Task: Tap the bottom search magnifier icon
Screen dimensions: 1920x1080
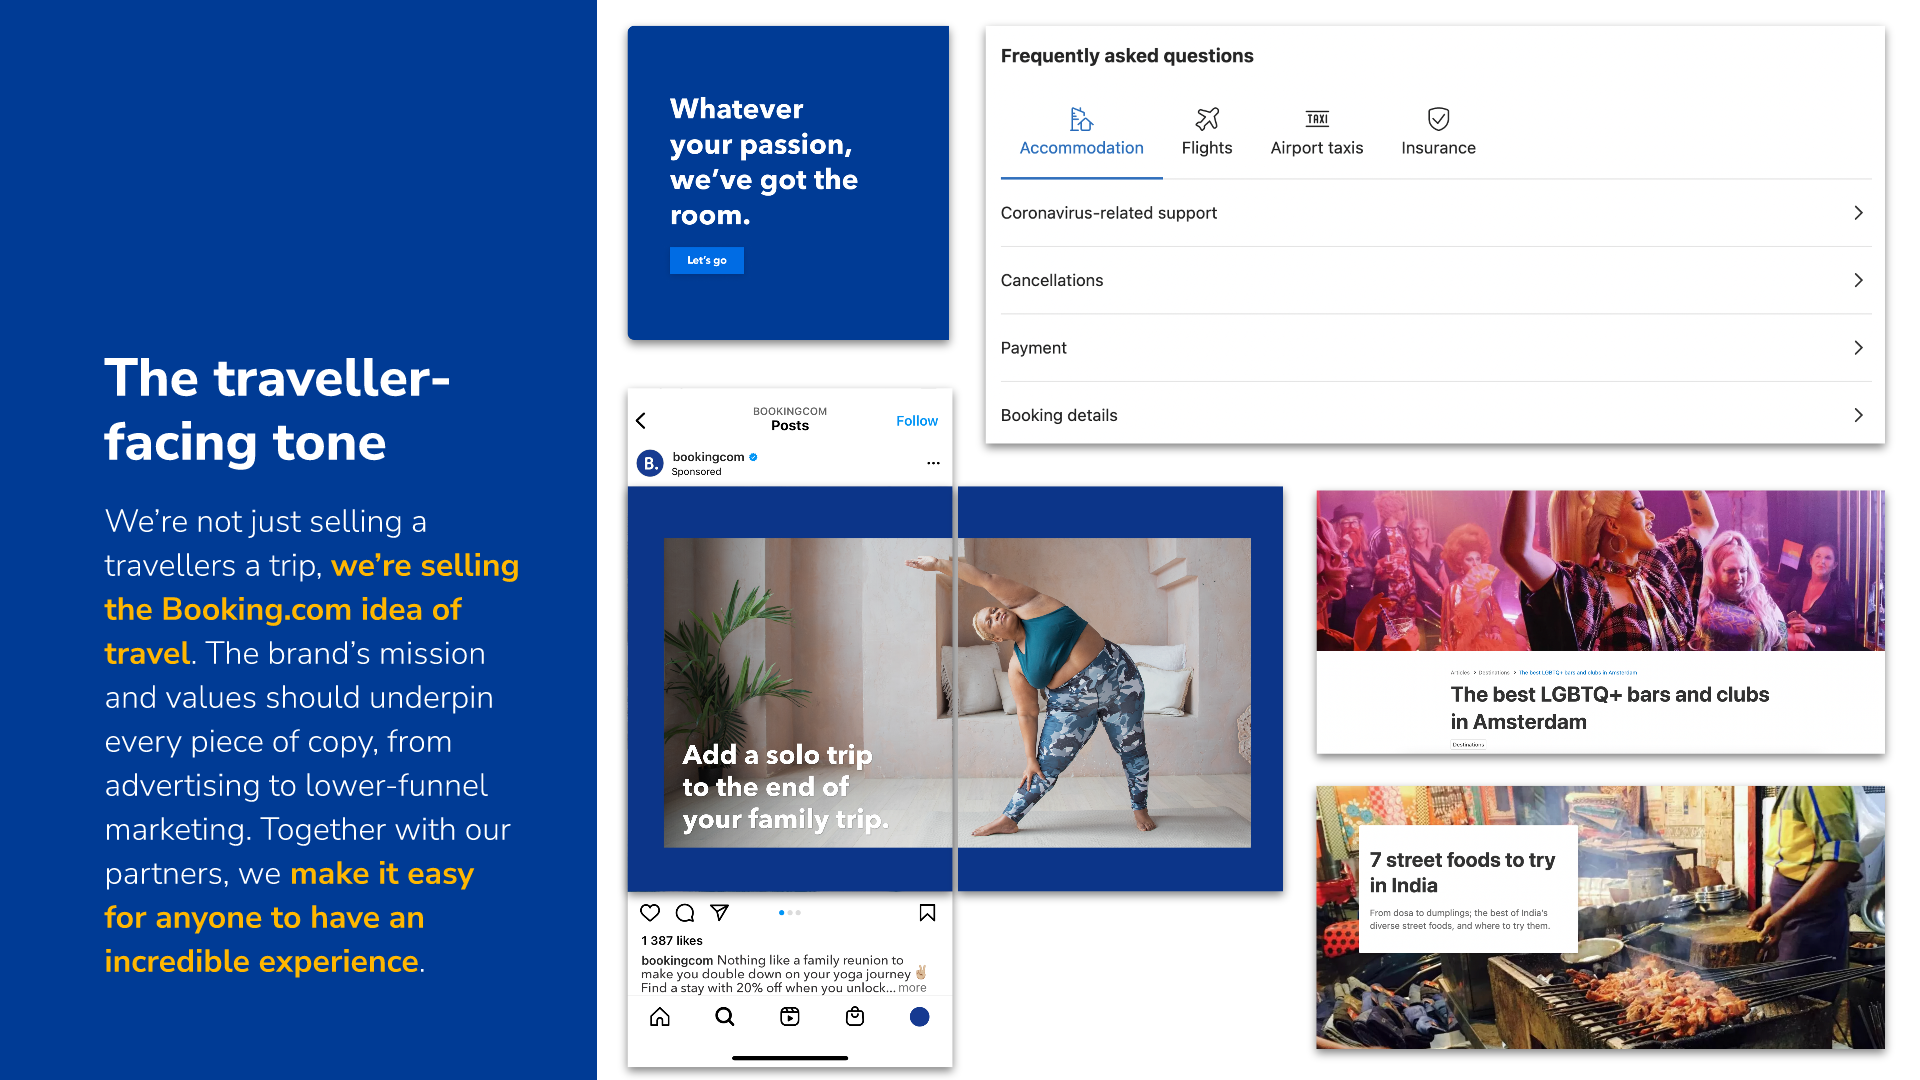Action: pos(725,1017)
